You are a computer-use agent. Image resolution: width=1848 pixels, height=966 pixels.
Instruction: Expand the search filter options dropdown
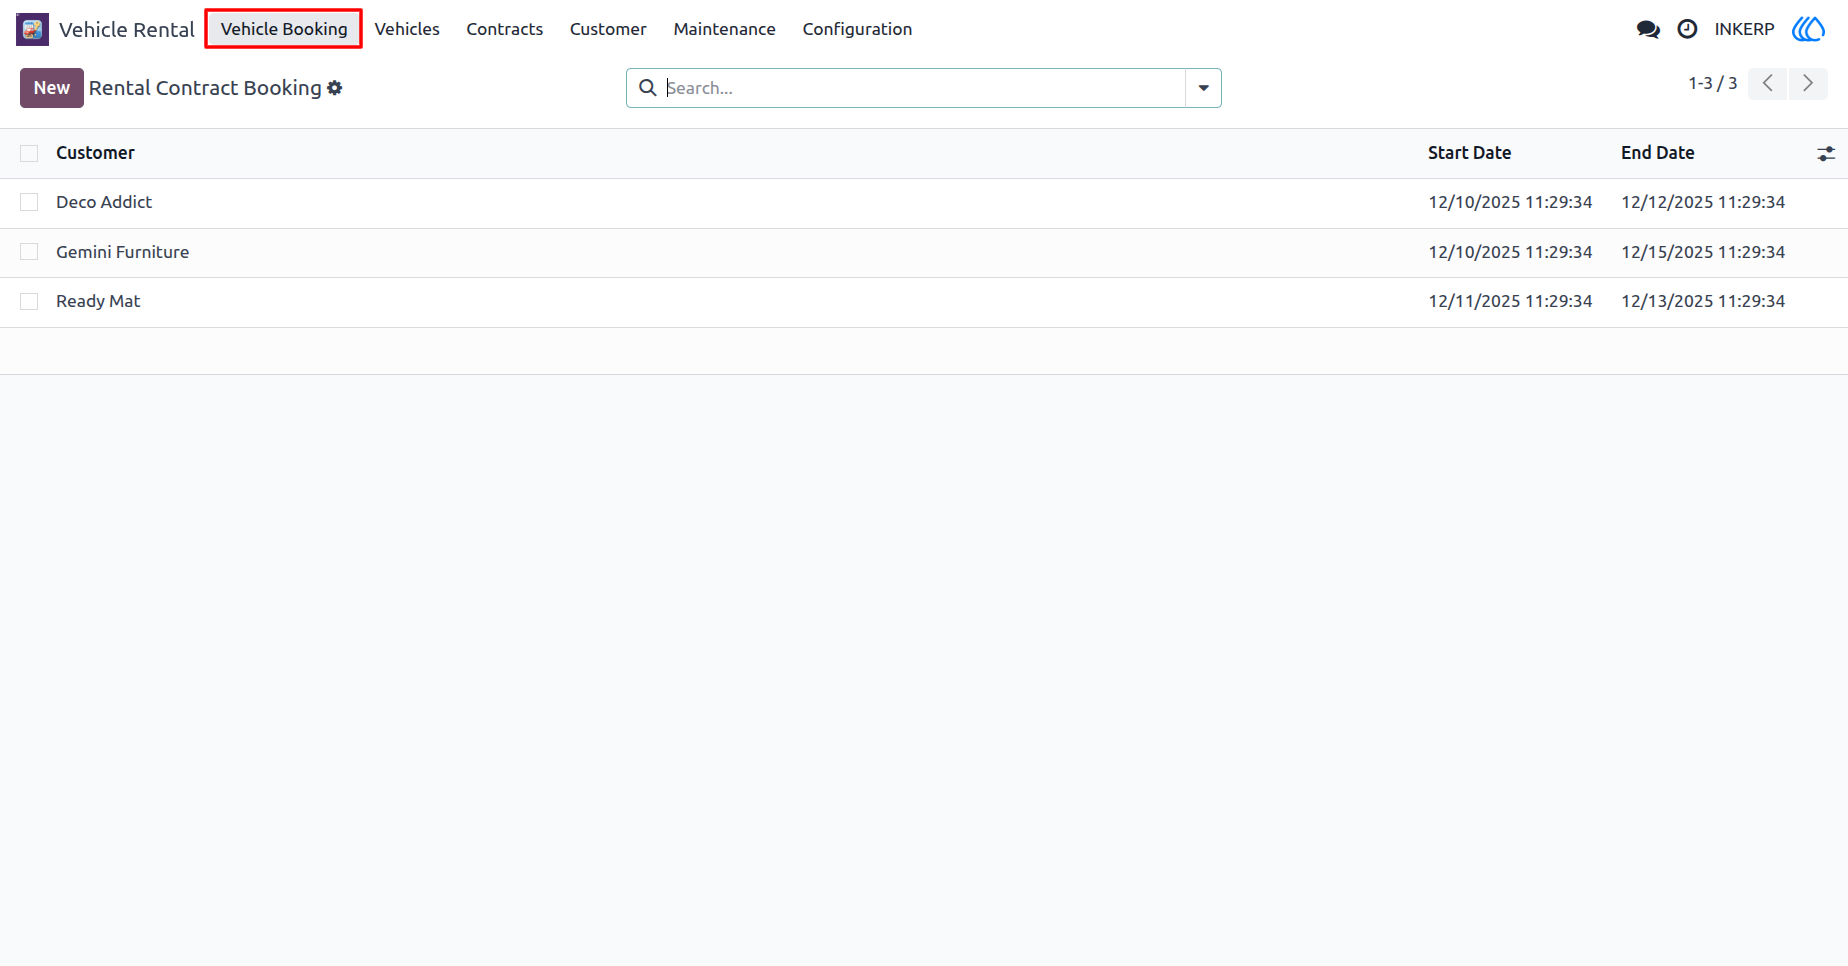click(x=1203, y=88)
